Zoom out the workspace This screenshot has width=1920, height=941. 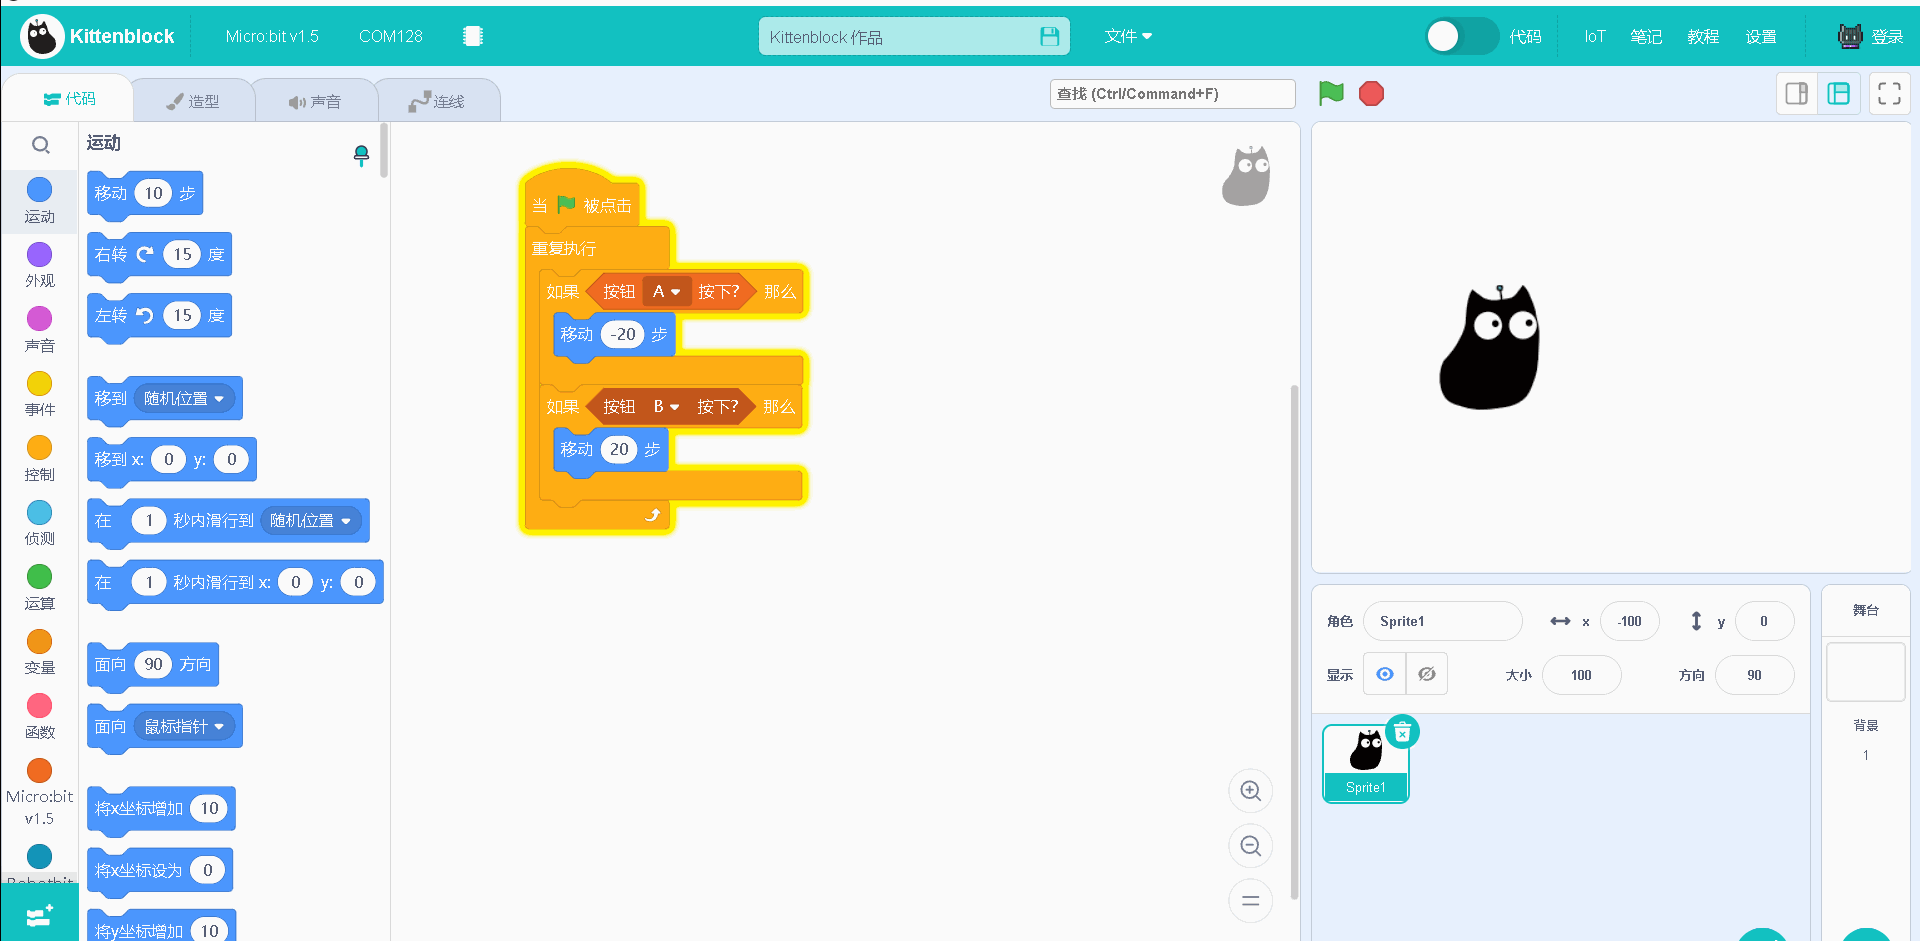tap(1250, 846)
